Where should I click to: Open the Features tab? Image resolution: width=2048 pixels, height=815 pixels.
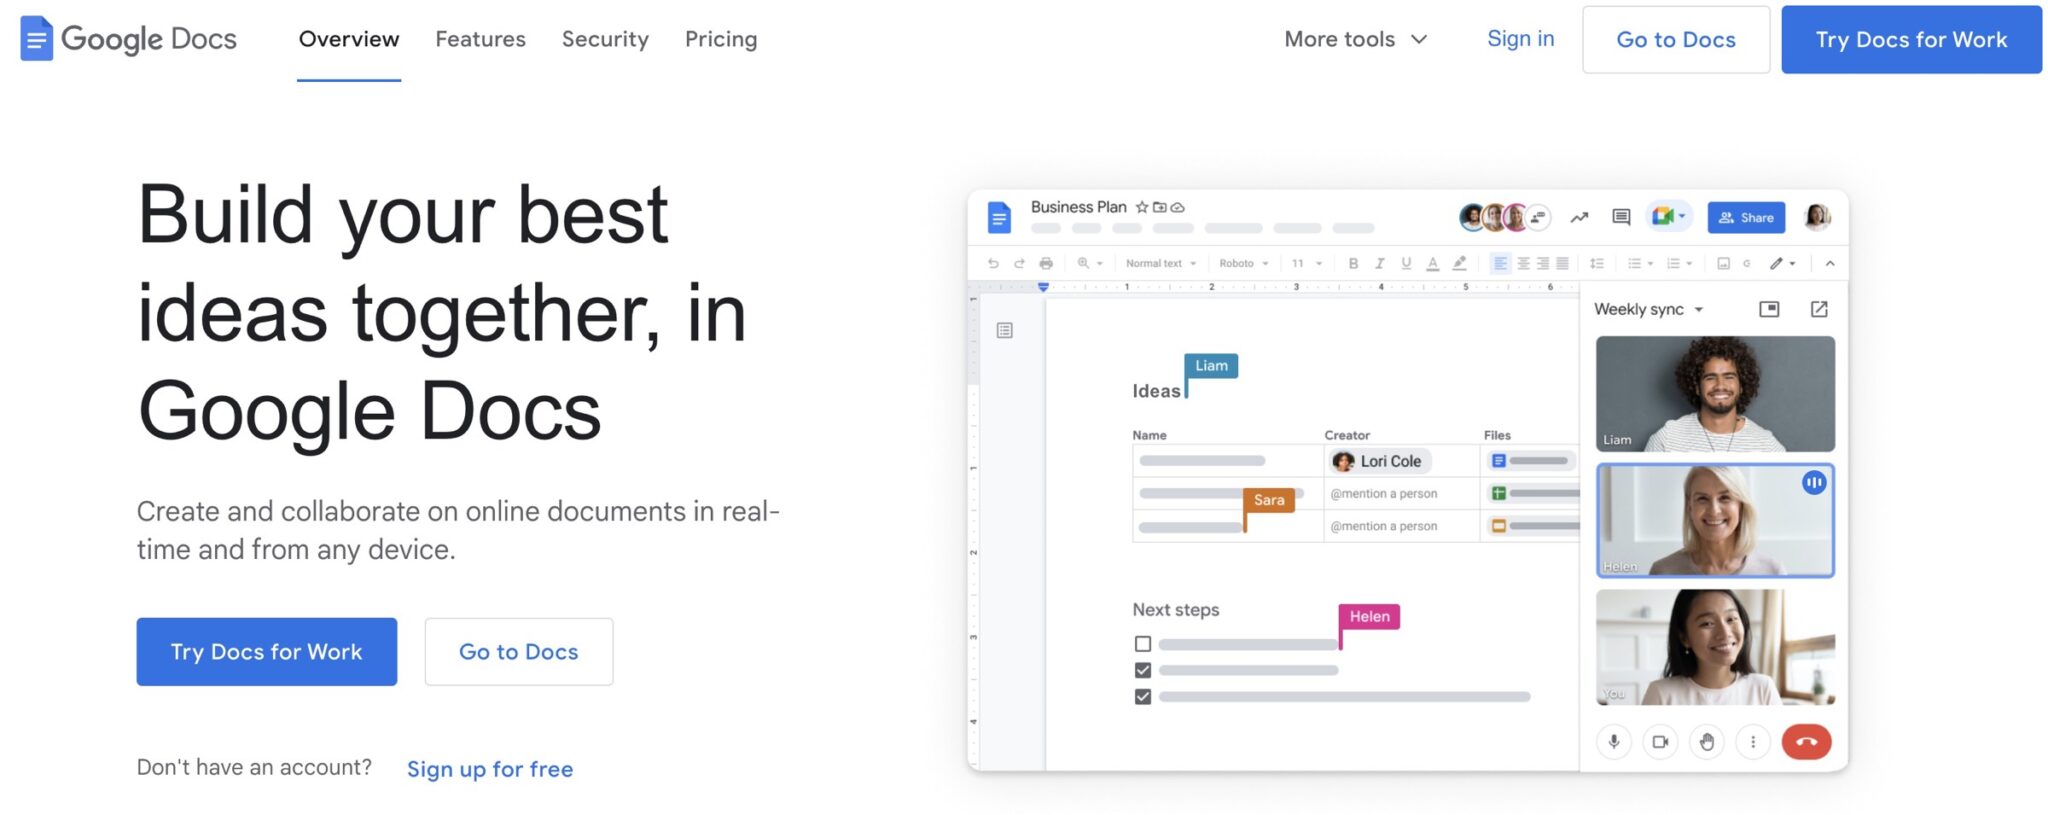480,39
